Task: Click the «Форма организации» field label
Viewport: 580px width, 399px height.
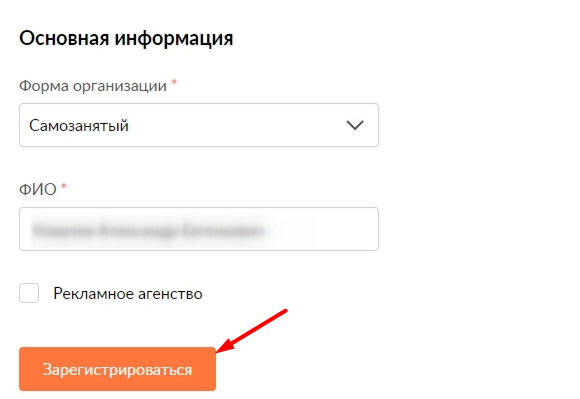Action: [93, 86]
